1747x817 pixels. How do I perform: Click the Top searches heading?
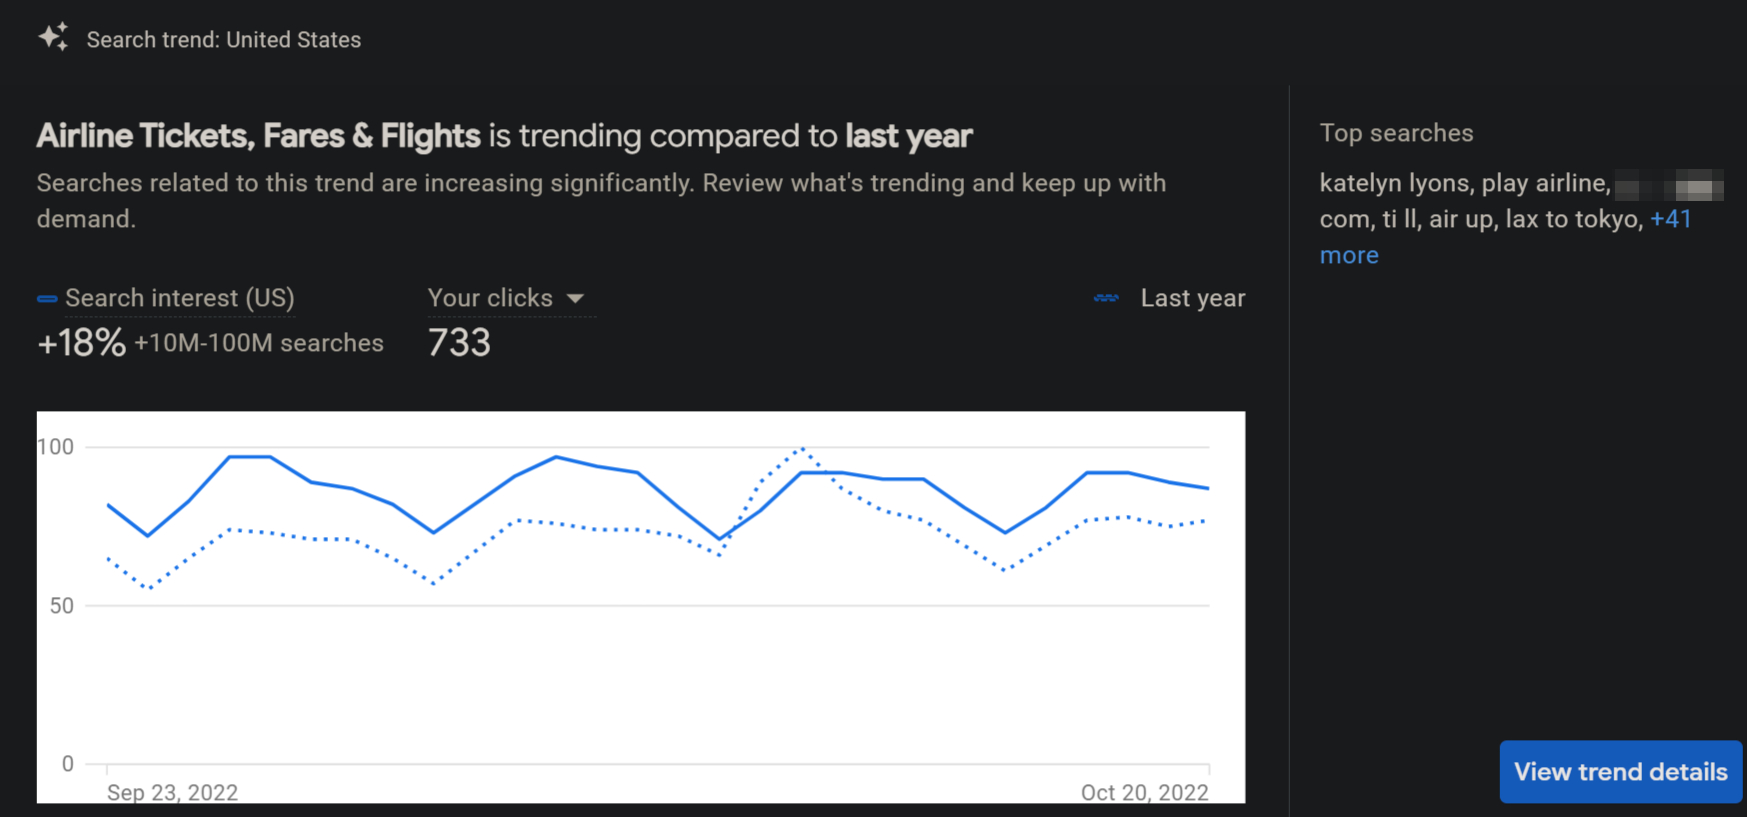tap(1396, 133)
